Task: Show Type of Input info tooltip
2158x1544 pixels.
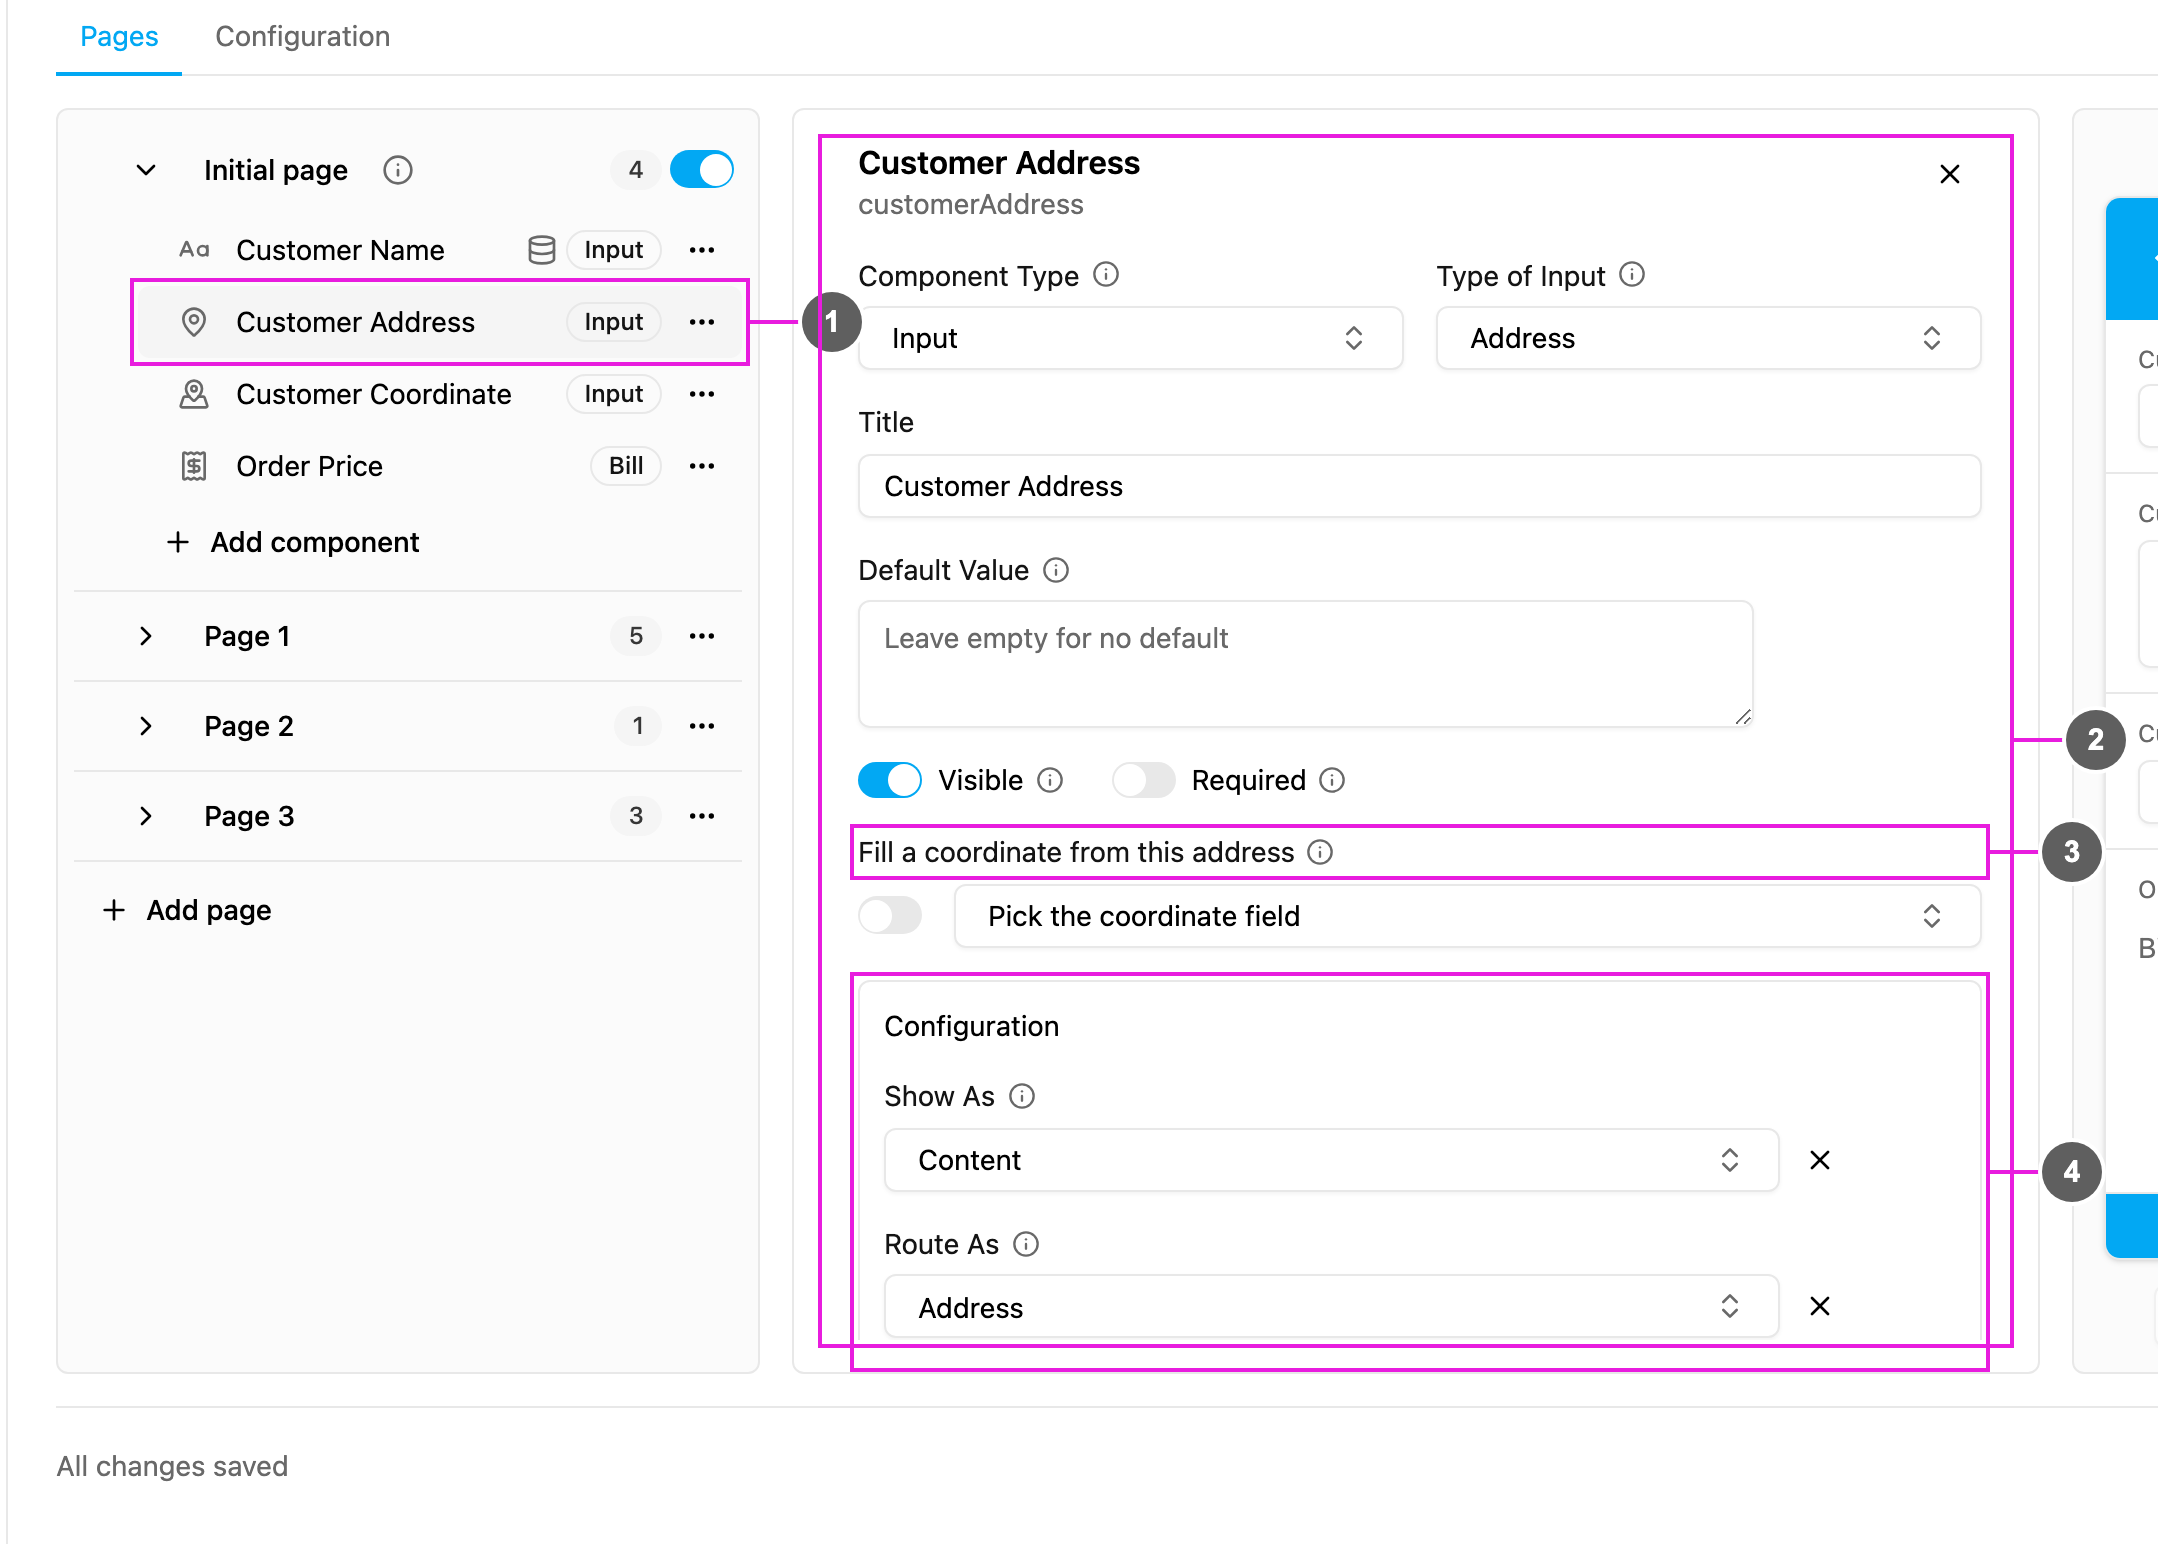Action: pyautogui.click(x=1632, y=275)
